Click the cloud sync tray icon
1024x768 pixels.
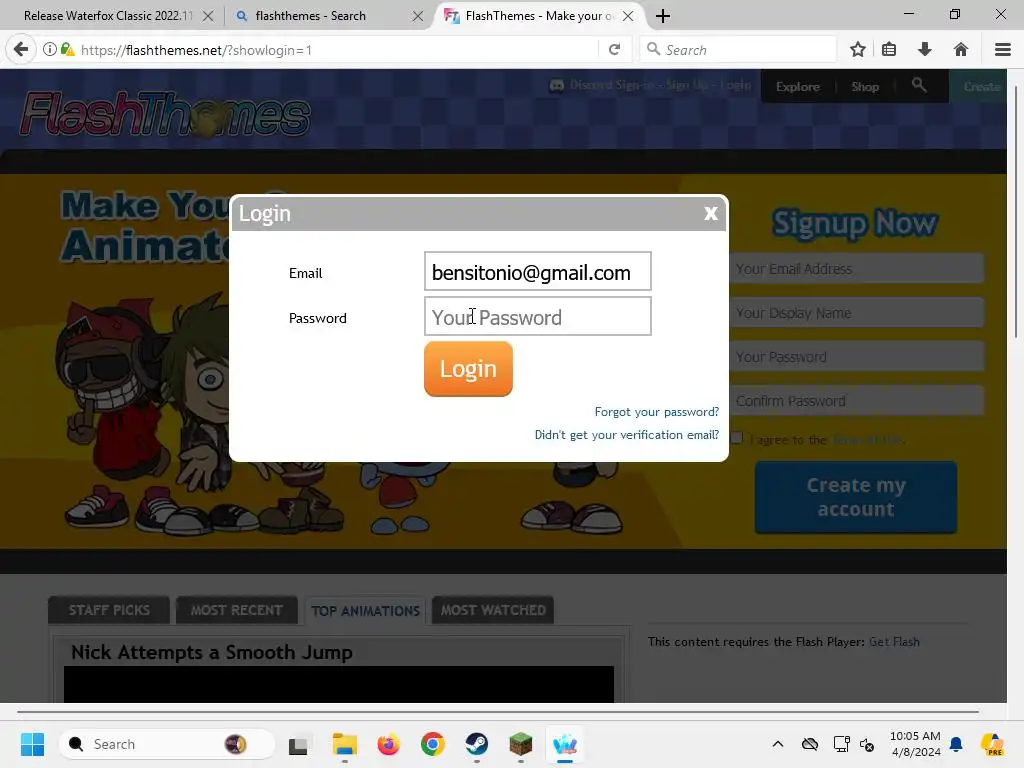[x=810, y=744]
